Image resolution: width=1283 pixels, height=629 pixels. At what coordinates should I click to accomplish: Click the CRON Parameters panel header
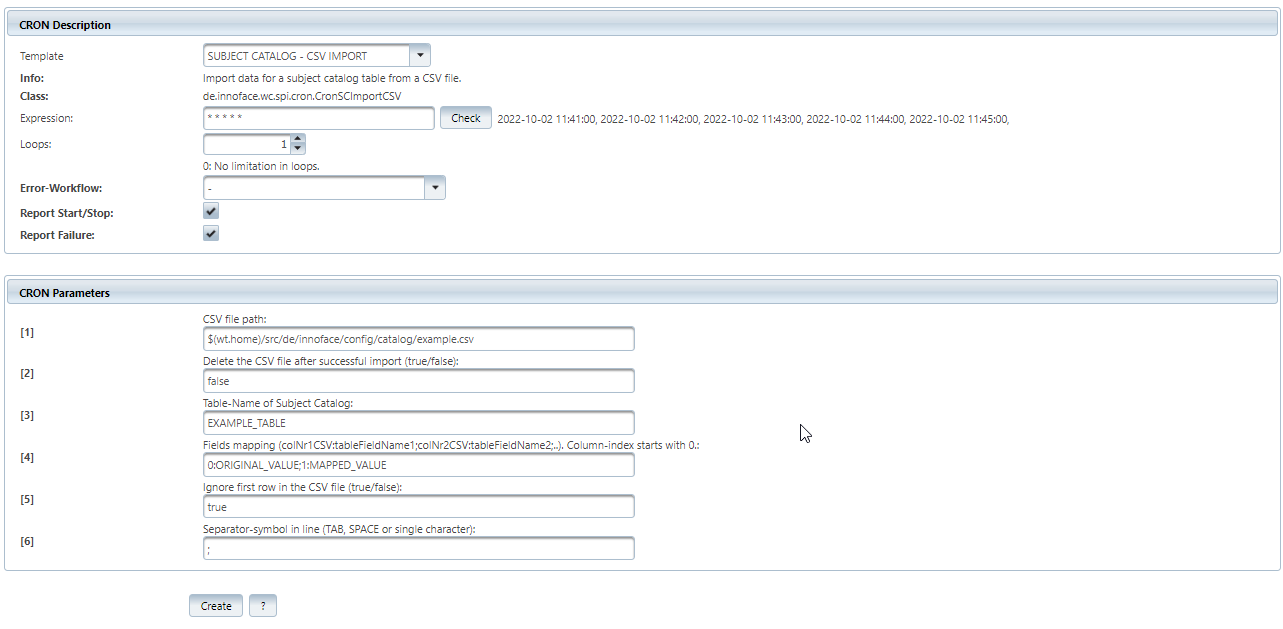(642, 292)
